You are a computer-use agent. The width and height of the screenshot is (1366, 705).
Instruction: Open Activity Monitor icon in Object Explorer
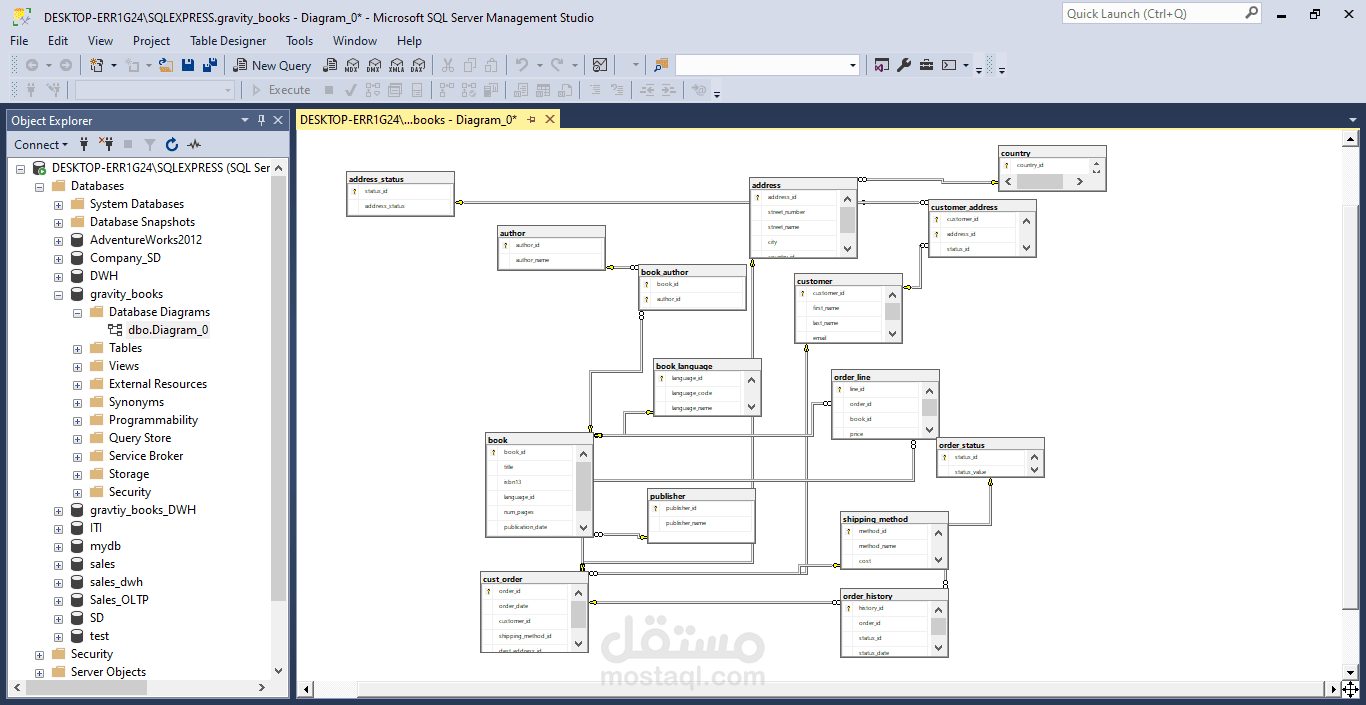(x=194, y=144)
